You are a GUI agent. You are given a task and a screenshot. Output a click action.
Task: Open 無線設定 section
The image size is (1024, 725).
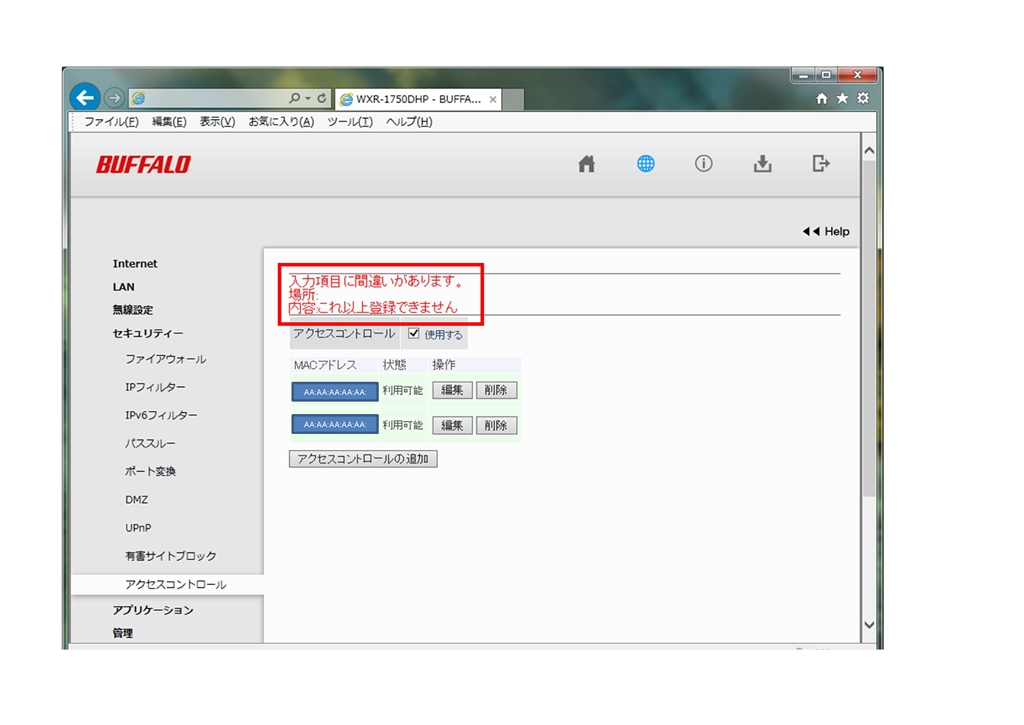pyautogui.click(x=133, y=310)
